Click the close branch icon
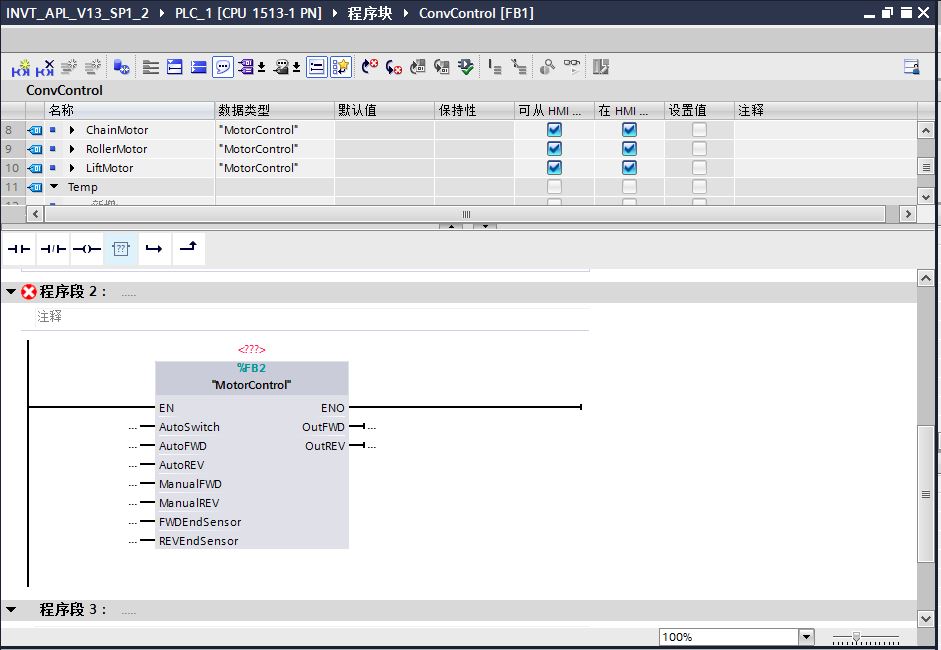The height and width of the screenshot is (650, 941). click(188, 248)
